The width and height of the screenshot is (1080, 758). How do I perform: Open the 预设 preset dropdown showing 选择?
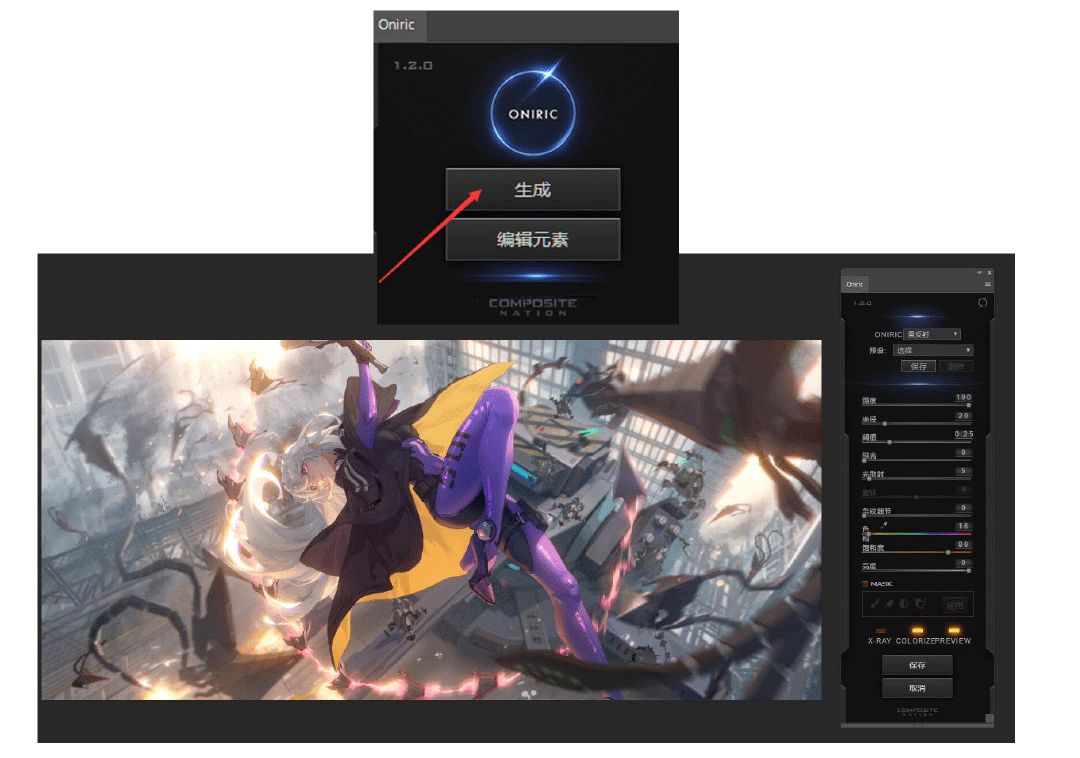click(933, 350)
